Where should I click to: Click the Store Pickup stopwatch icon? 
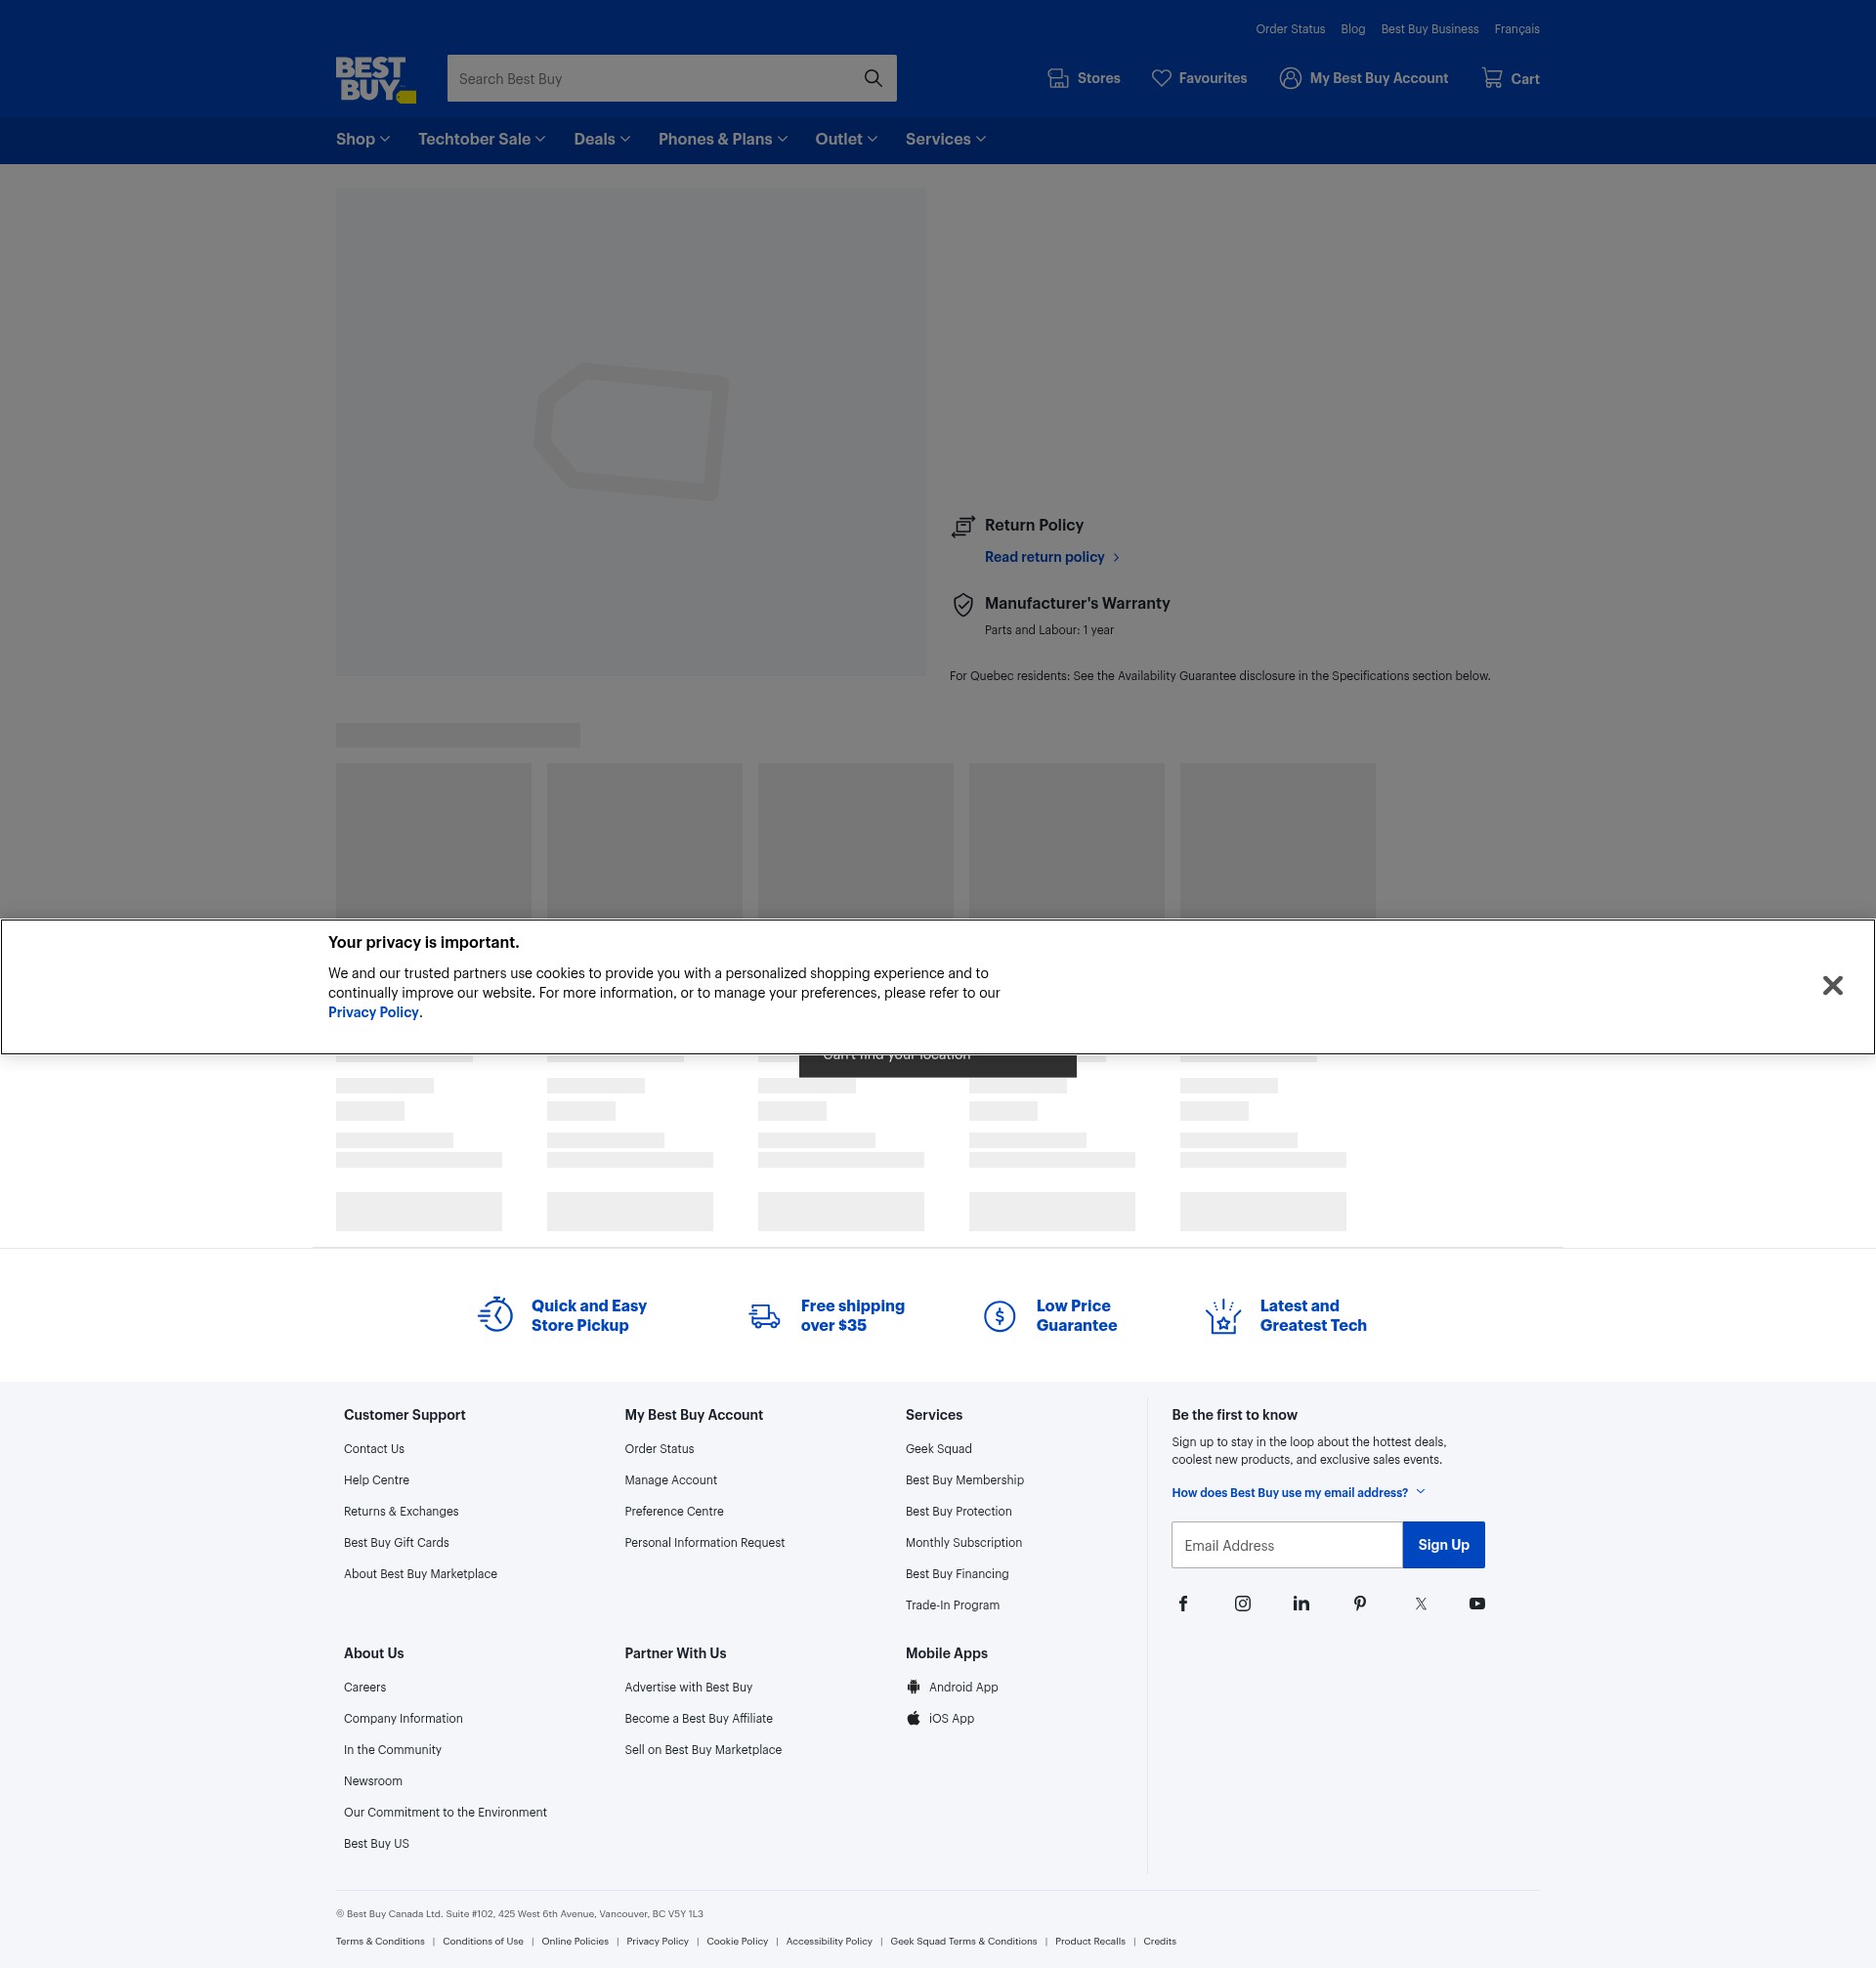pos(495,1315)
